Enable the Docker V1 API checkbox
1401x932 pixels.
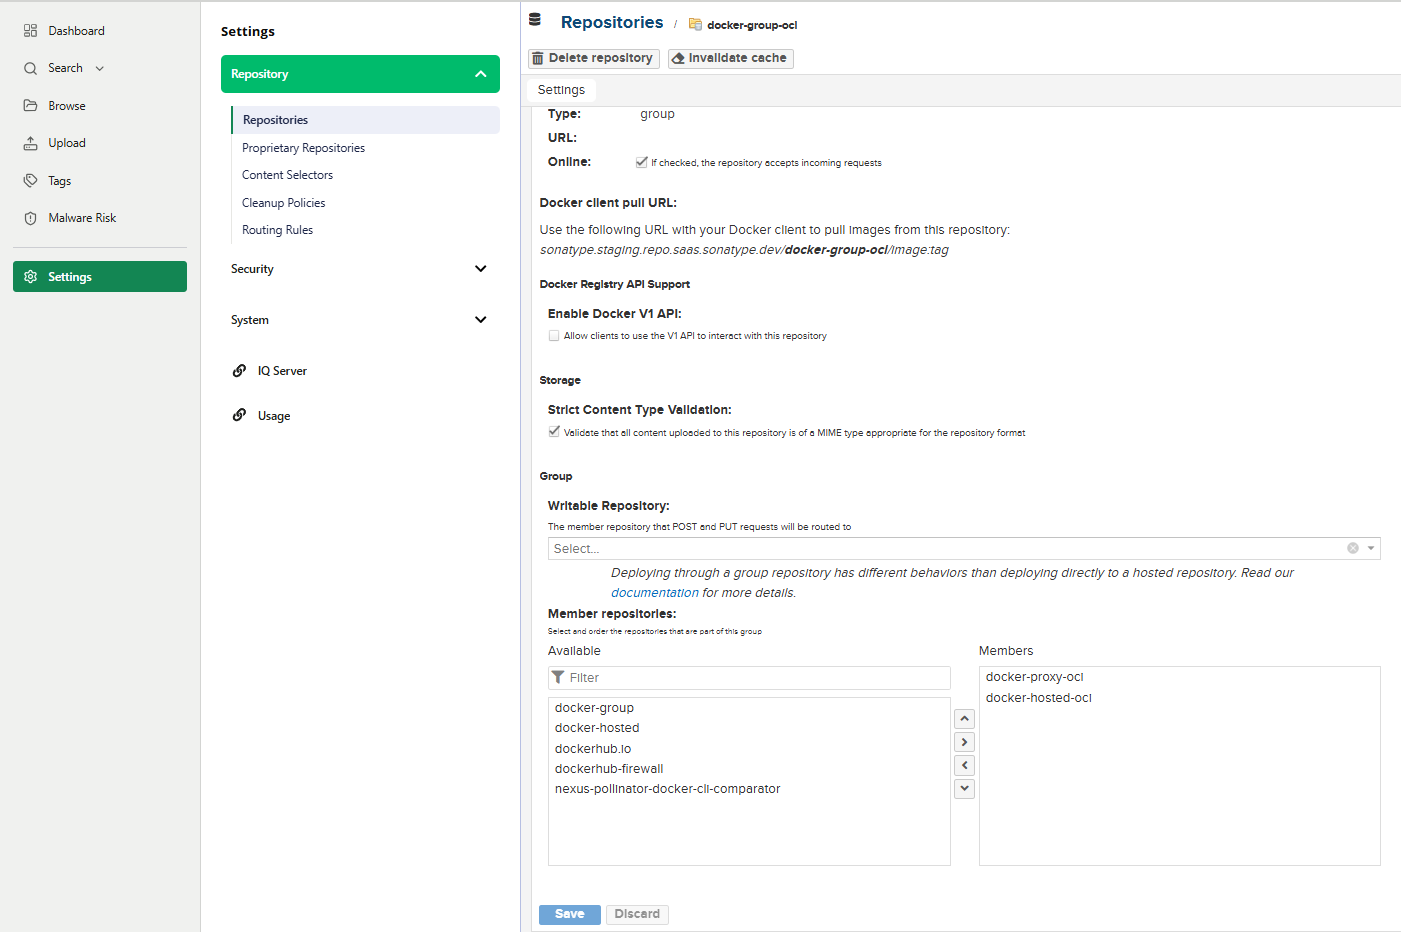pos(554,336)
